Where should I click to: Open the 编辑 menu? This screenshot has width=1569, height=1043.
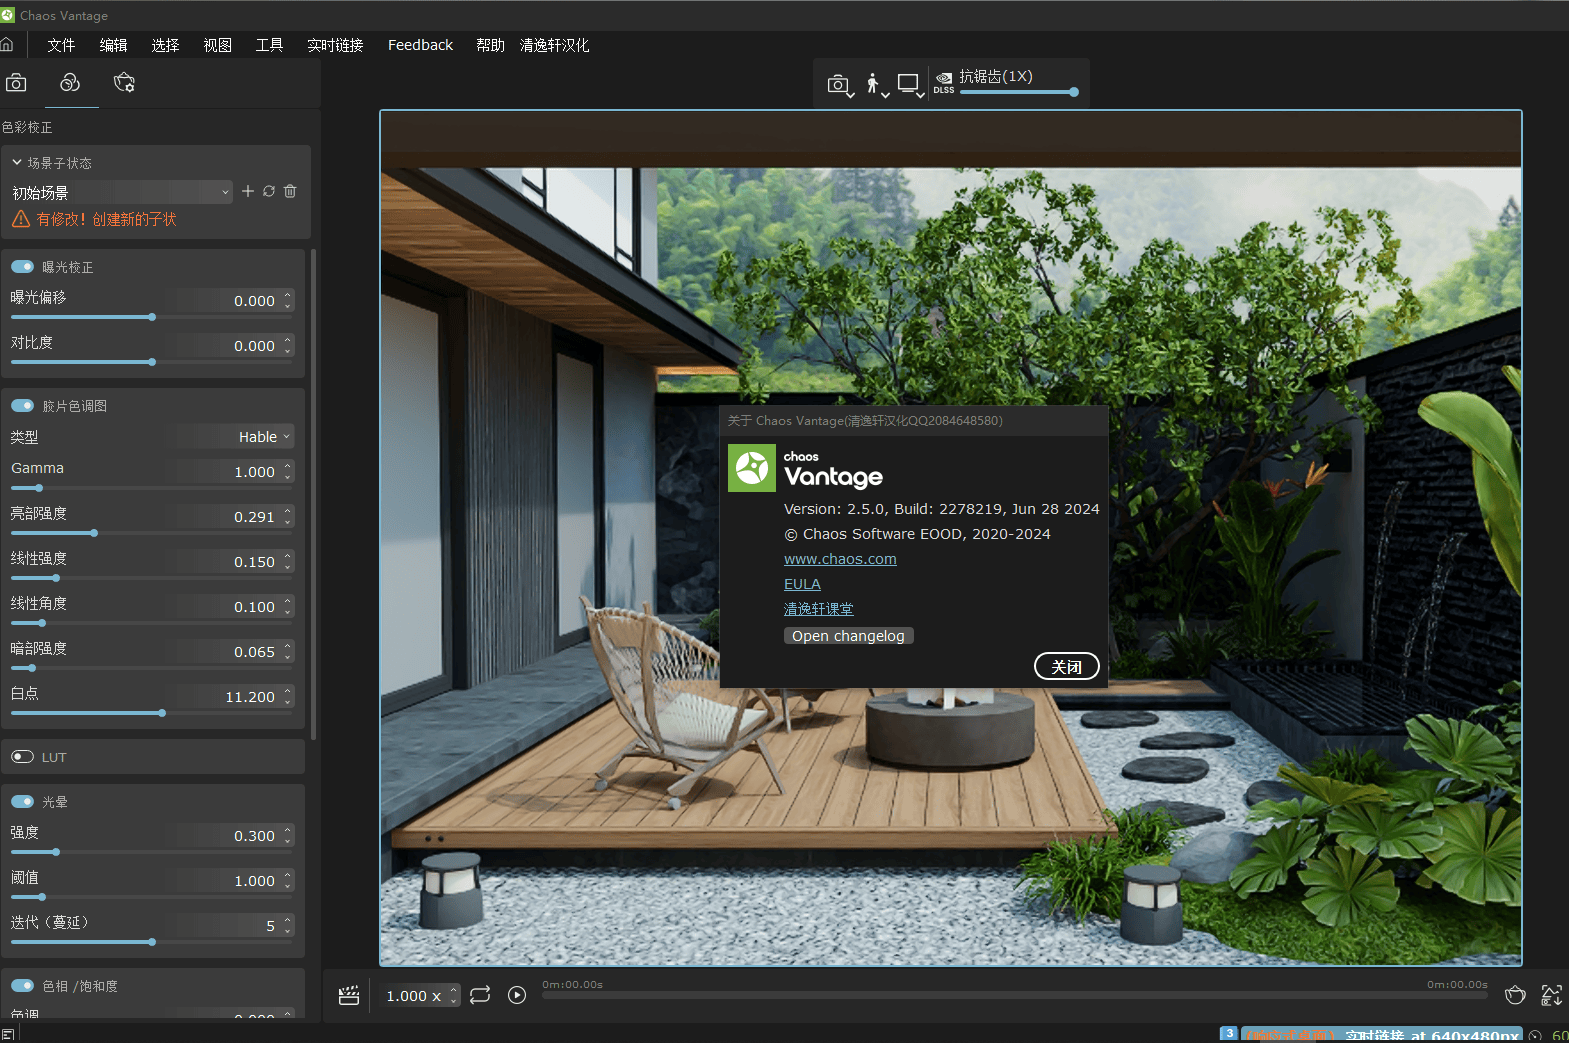click(113, 45)
